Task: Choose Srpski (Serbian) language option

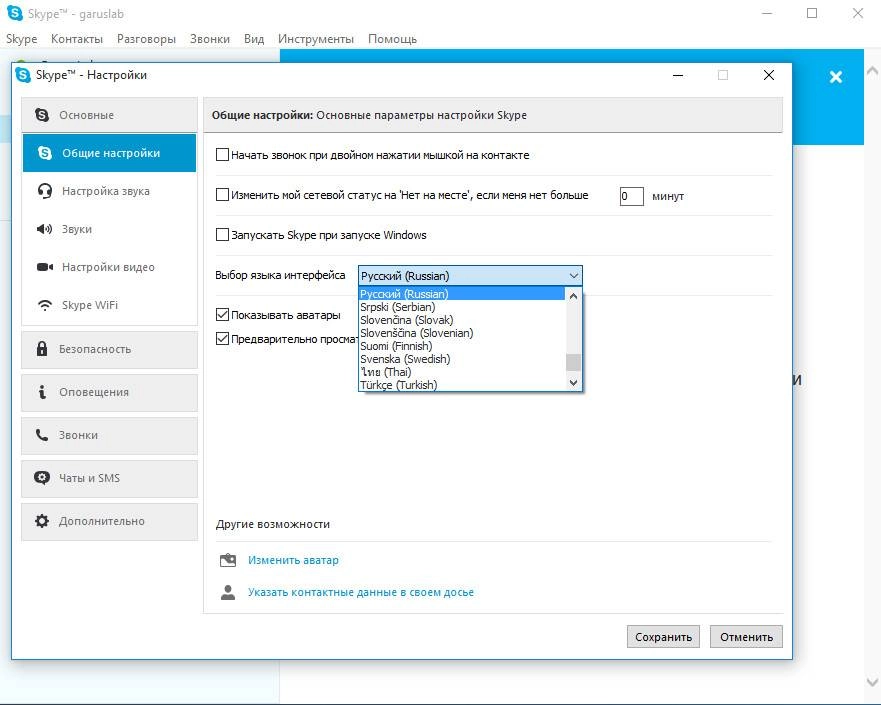Action: tap(461, 307)
